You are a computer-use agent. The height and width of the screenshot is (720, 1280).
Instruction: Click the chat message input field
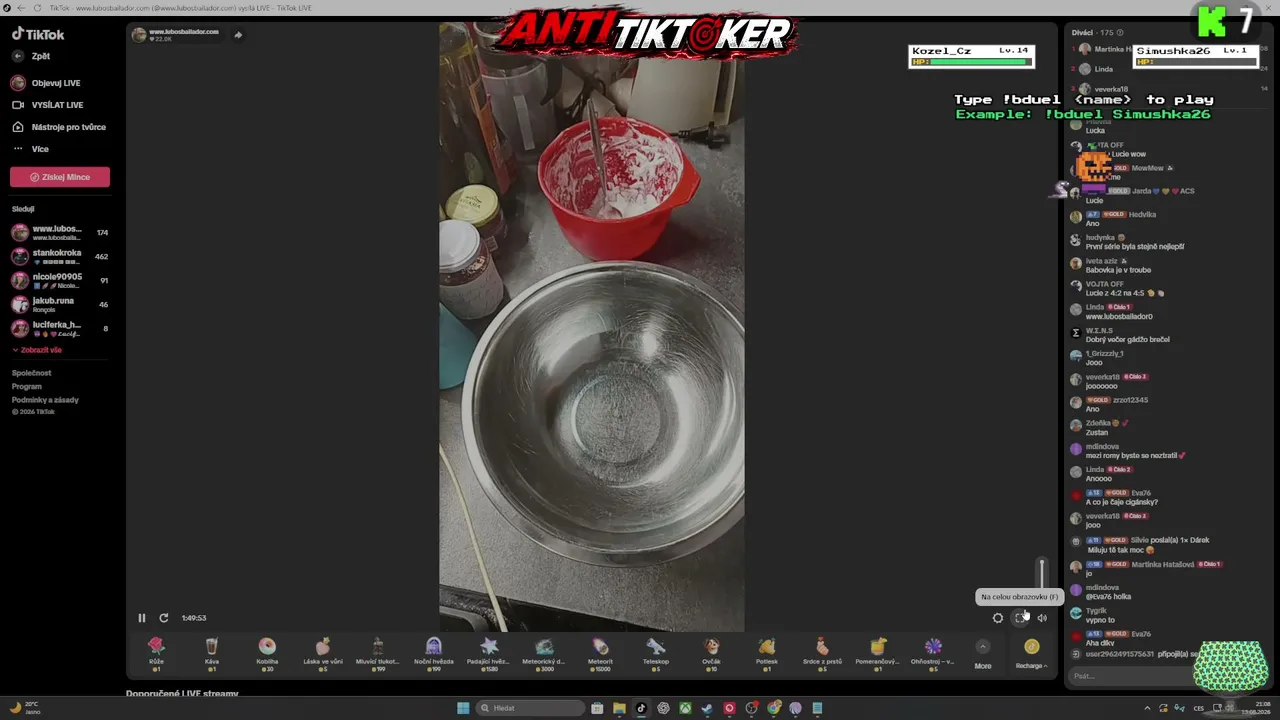(x=1130, y=676)
